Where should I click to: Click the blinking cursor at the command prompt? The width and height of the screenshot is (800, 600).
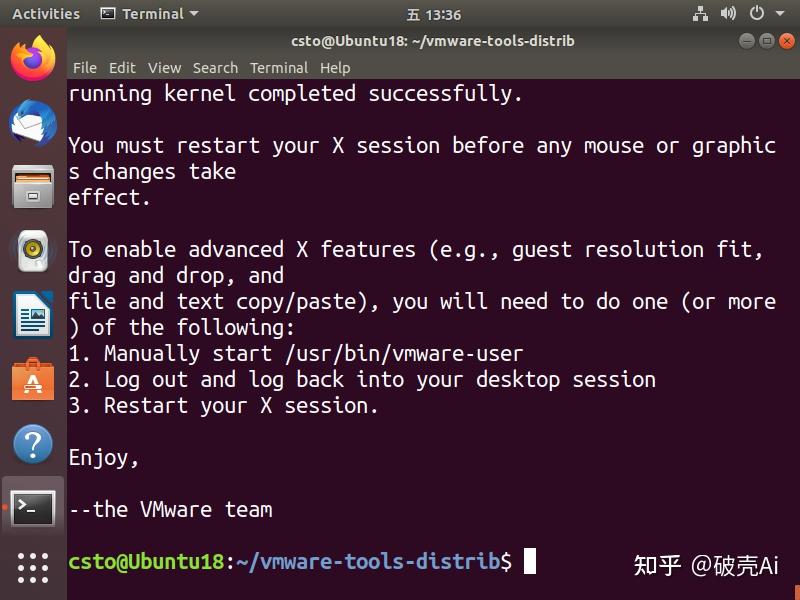coord(531,562)
